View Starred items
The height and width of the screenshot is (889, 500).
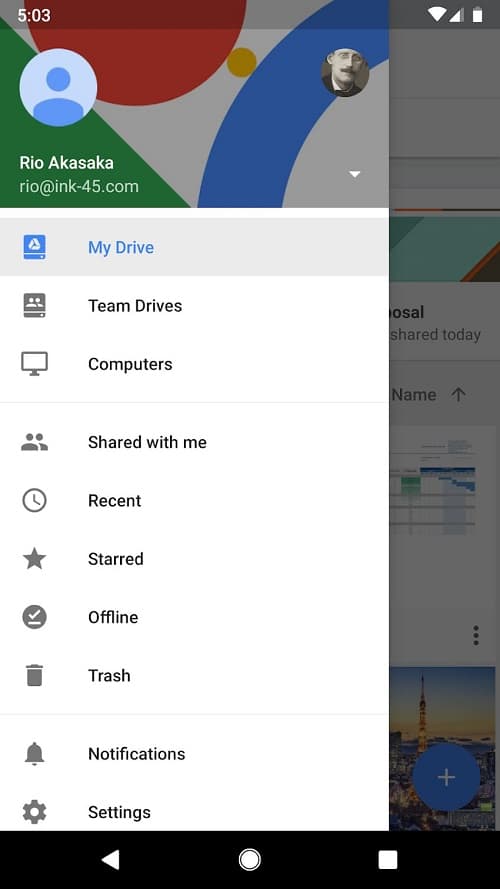click(194, 559)
